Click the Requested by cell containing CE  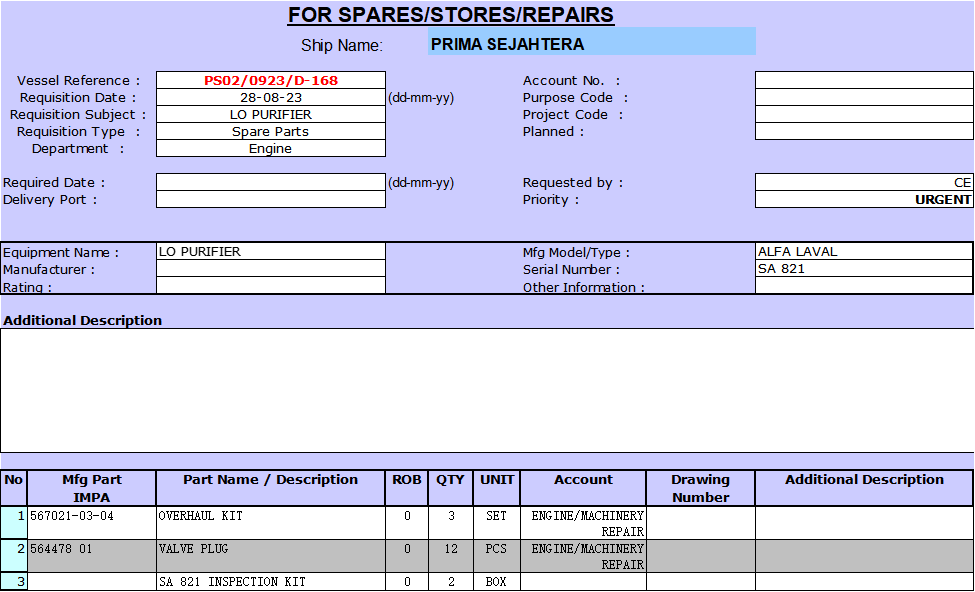point(863,183)
